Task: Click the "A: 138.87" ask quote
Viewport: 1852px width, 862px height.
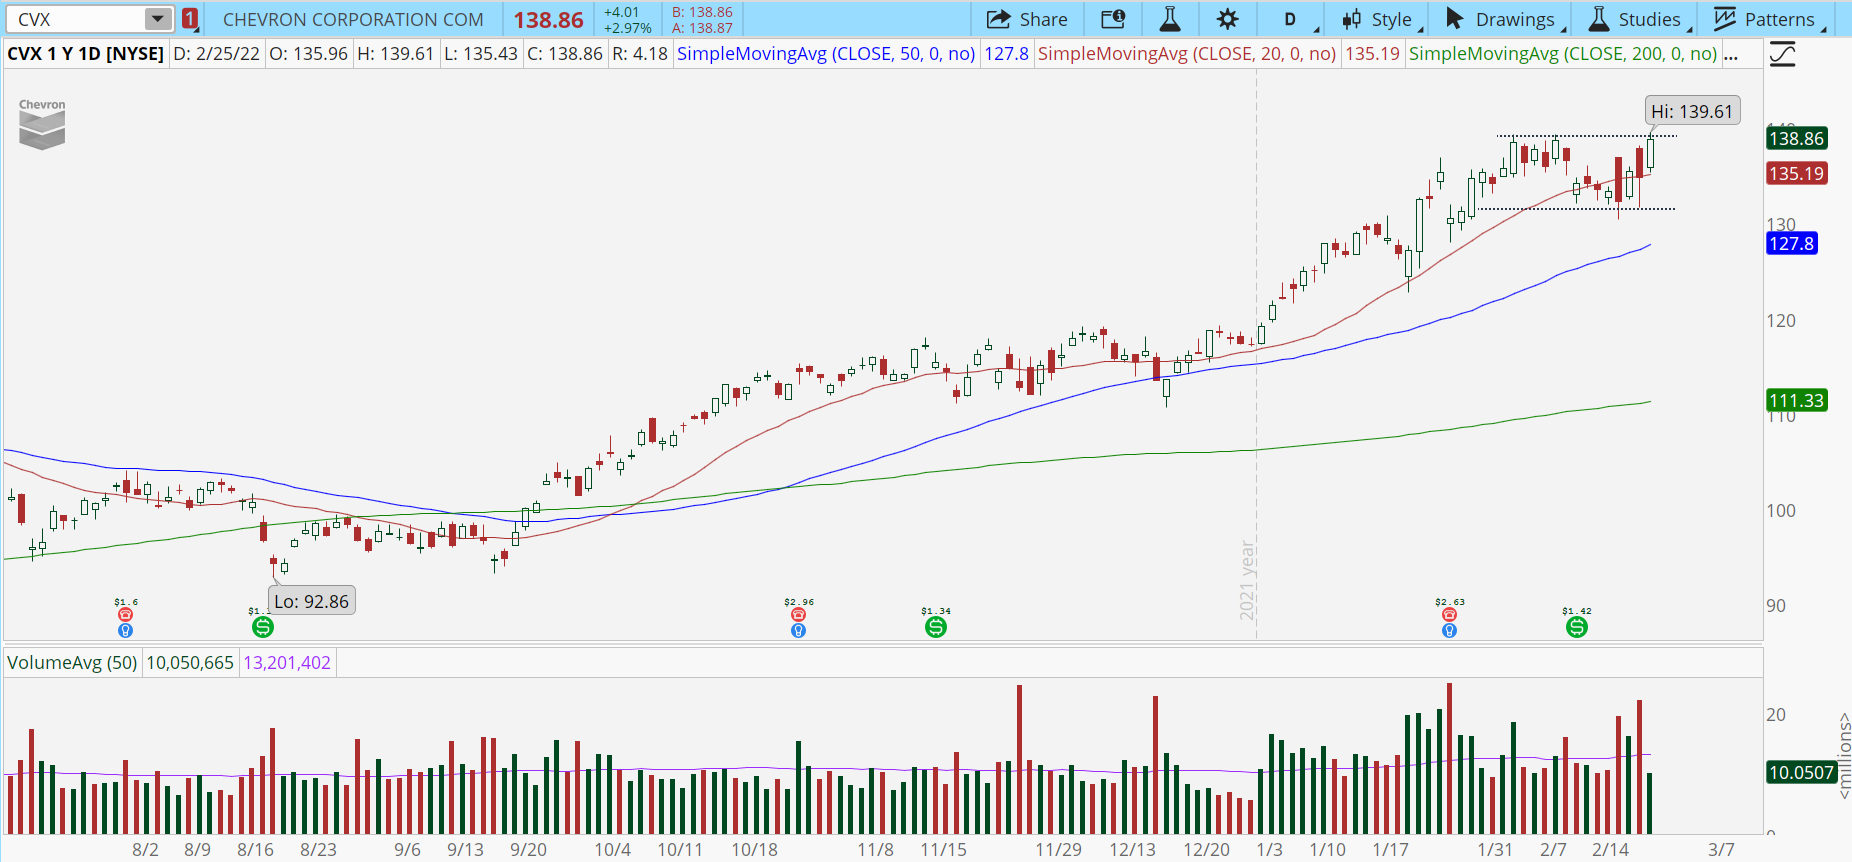Action: [702, 28]
